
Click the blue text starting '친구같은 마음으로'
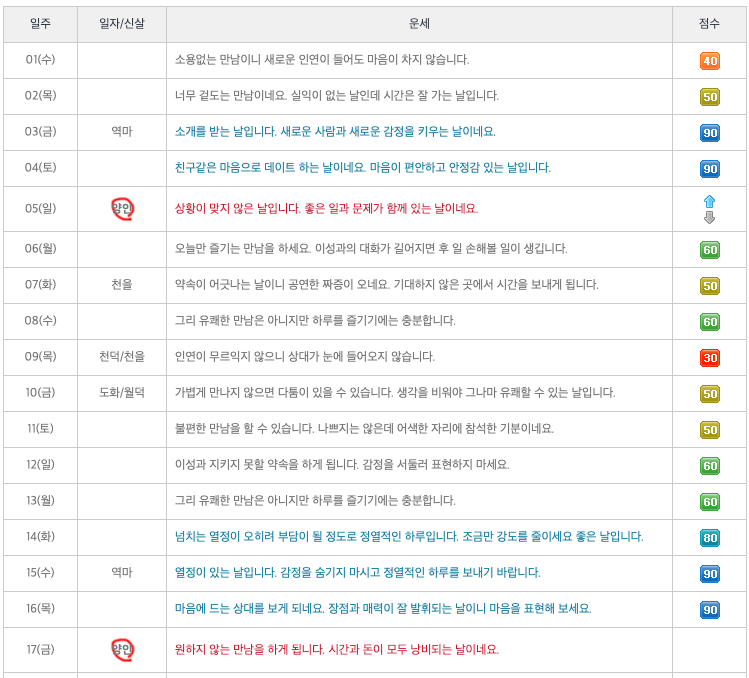pyautogui.click(x=363, y=168)
